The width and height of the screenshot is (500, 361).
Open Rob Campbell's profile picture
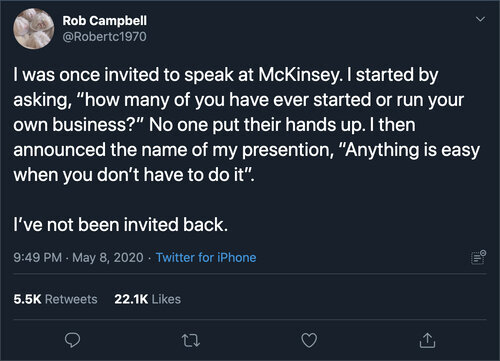[x=34, y=29]
